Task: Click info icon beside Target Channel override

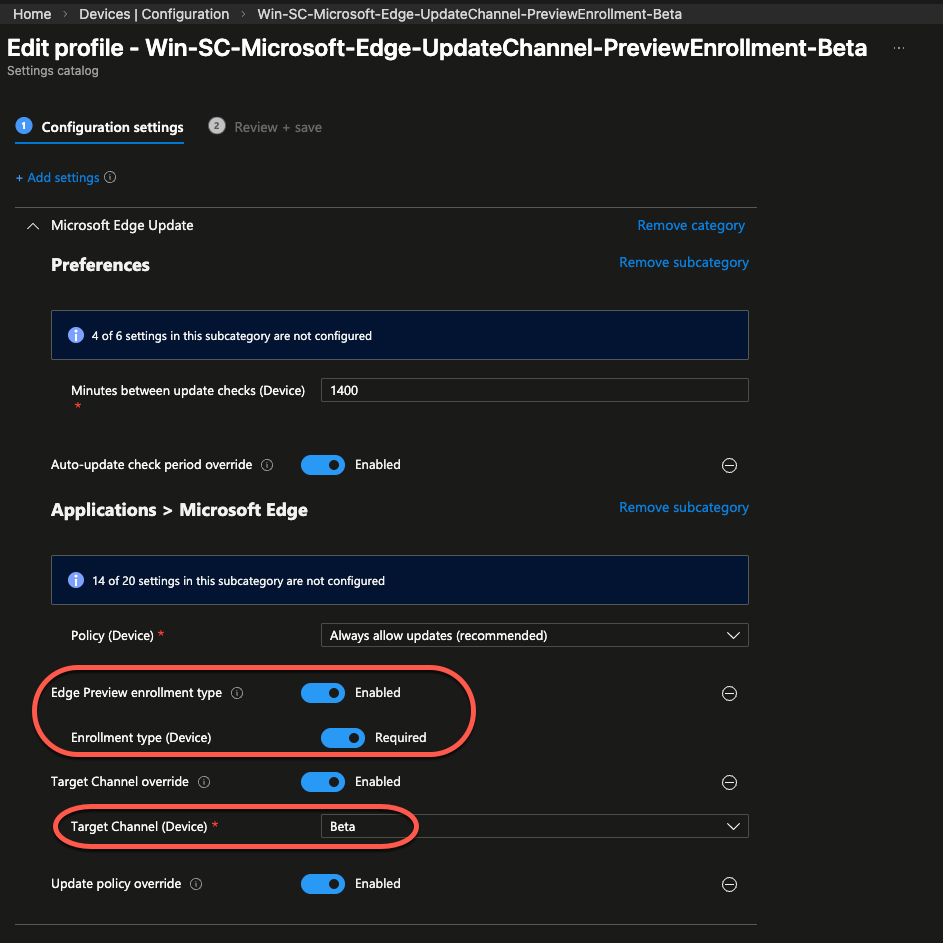Action: click(x=204, y=782)
